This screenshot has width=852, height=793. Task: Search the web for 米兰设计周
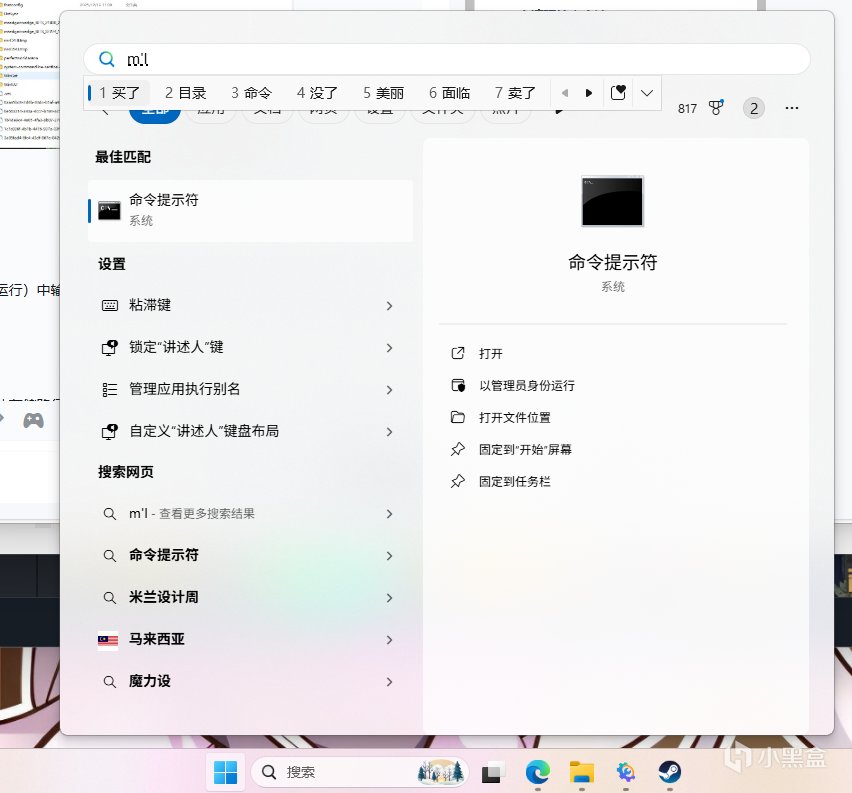249,597
